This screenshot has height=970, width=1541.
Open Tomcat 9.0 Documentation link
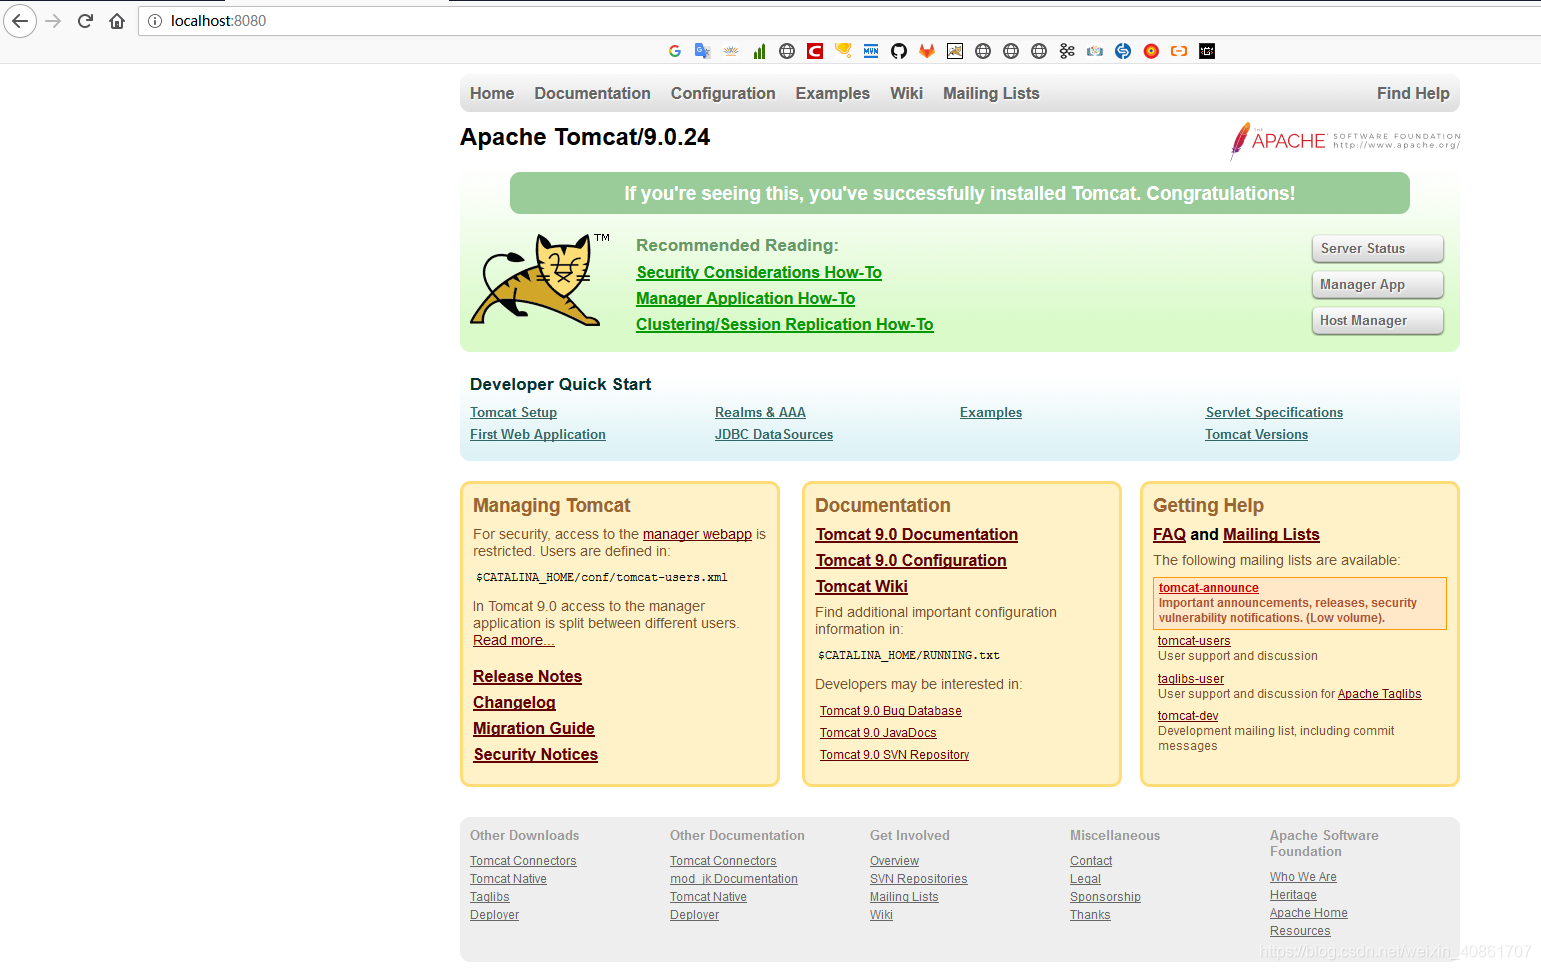[917, 535]
